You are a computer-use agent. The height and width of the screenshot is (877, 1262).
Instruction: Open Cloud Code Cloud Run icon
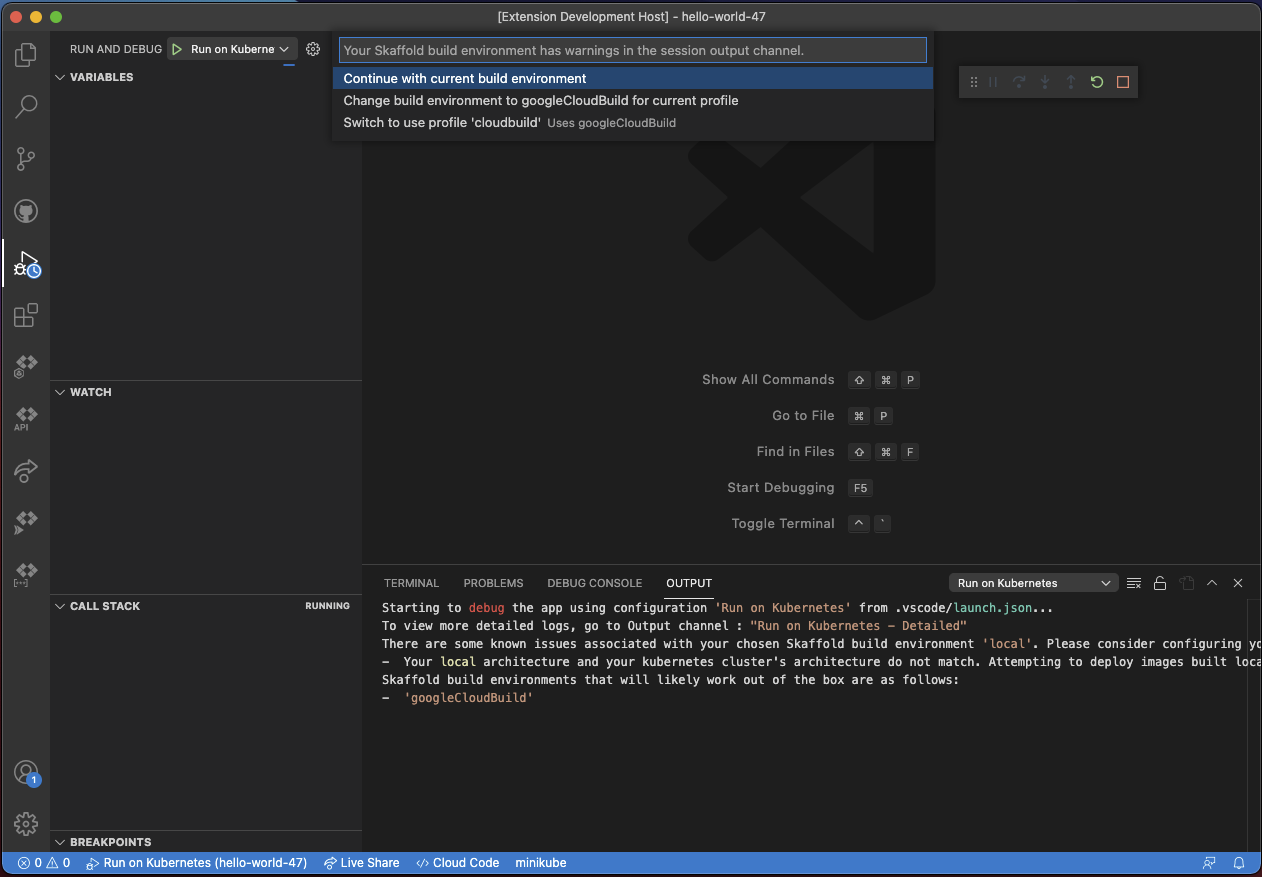point(26,523)
